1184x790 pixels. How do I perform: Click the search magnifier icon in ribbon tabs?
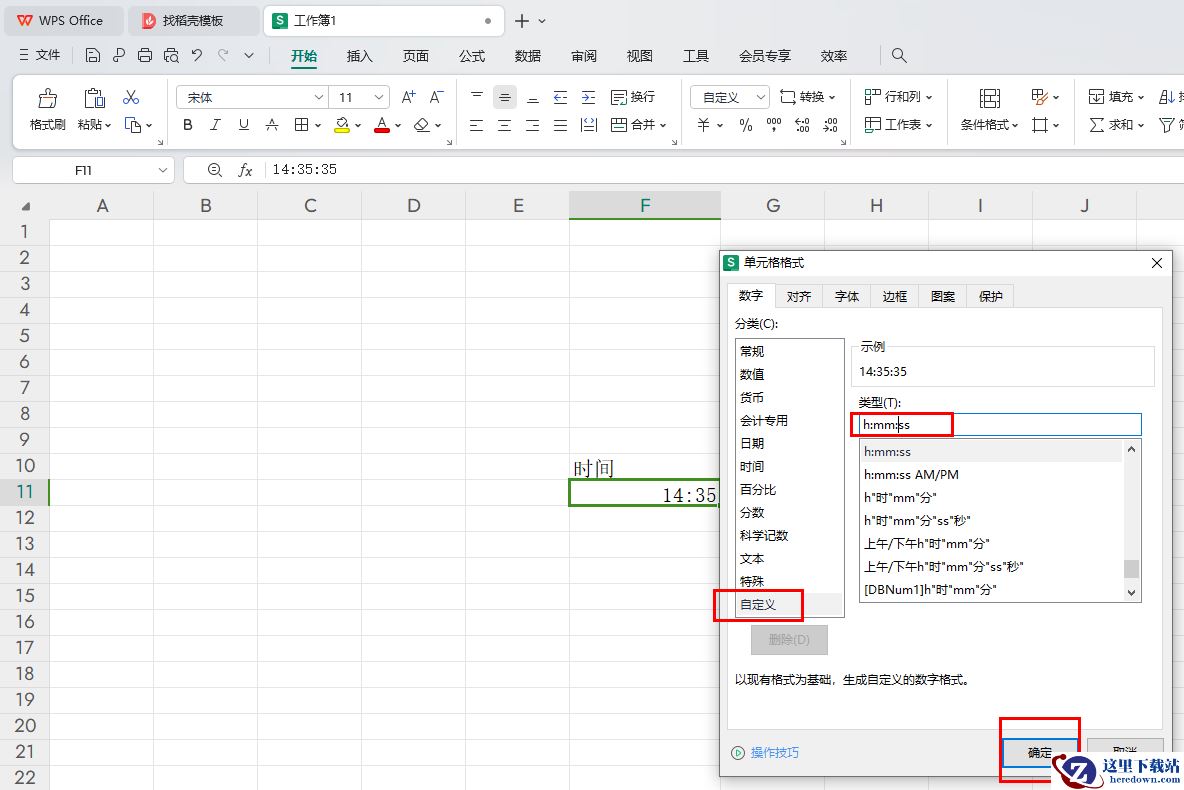pos(899,55)
